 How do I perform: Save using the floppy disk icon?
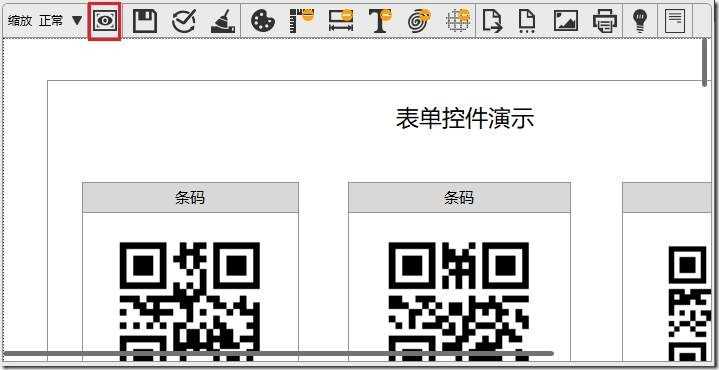(x=145, y=21)
